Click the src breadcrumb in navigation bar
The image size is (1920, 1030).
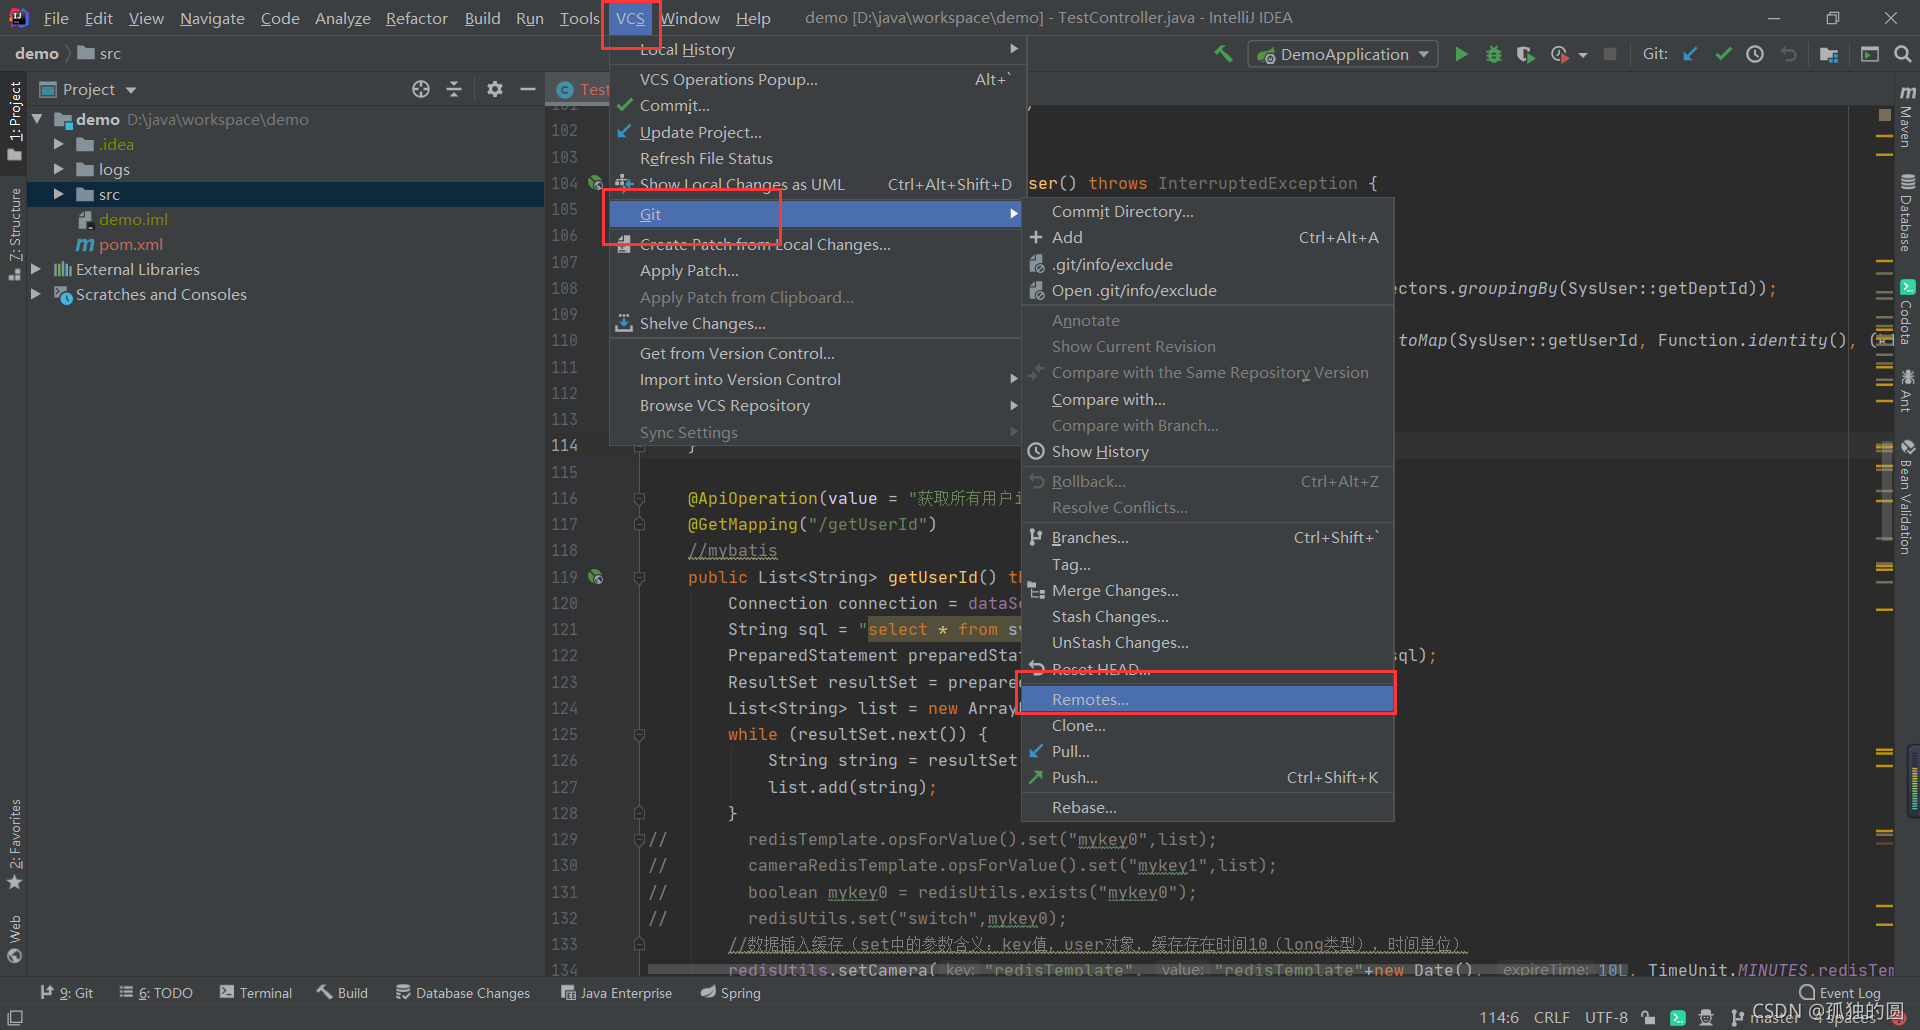click(99, 54)
